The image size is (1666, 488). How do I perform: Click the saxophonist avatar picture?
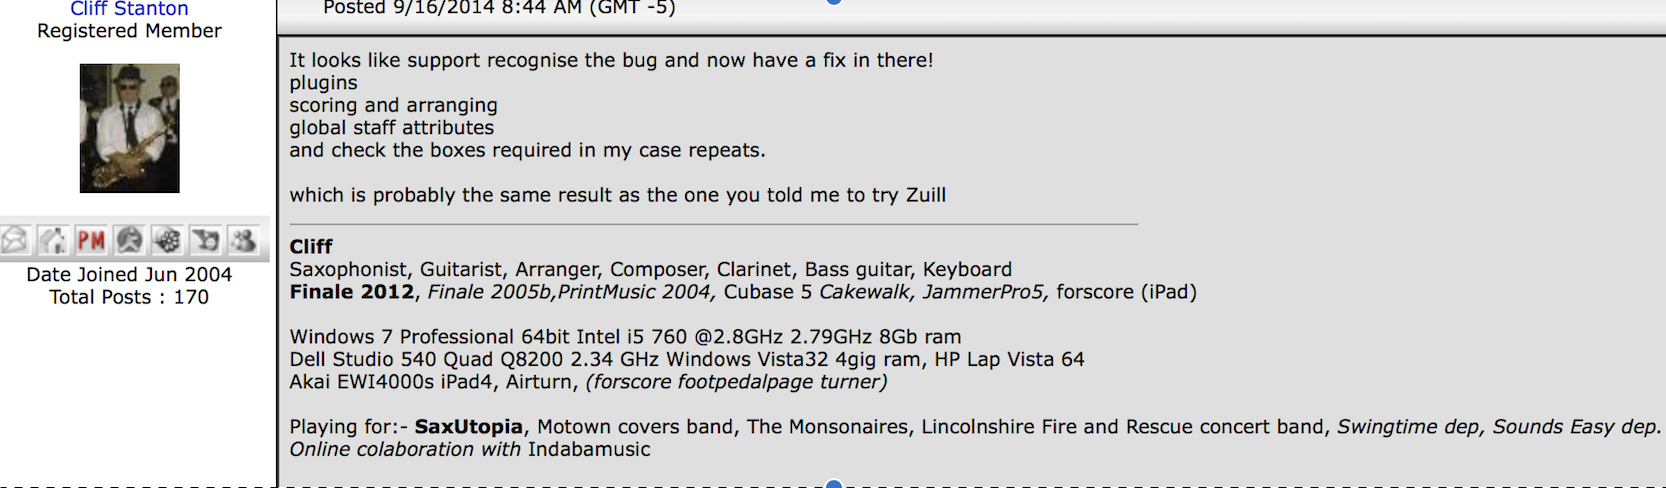point(130,128)
